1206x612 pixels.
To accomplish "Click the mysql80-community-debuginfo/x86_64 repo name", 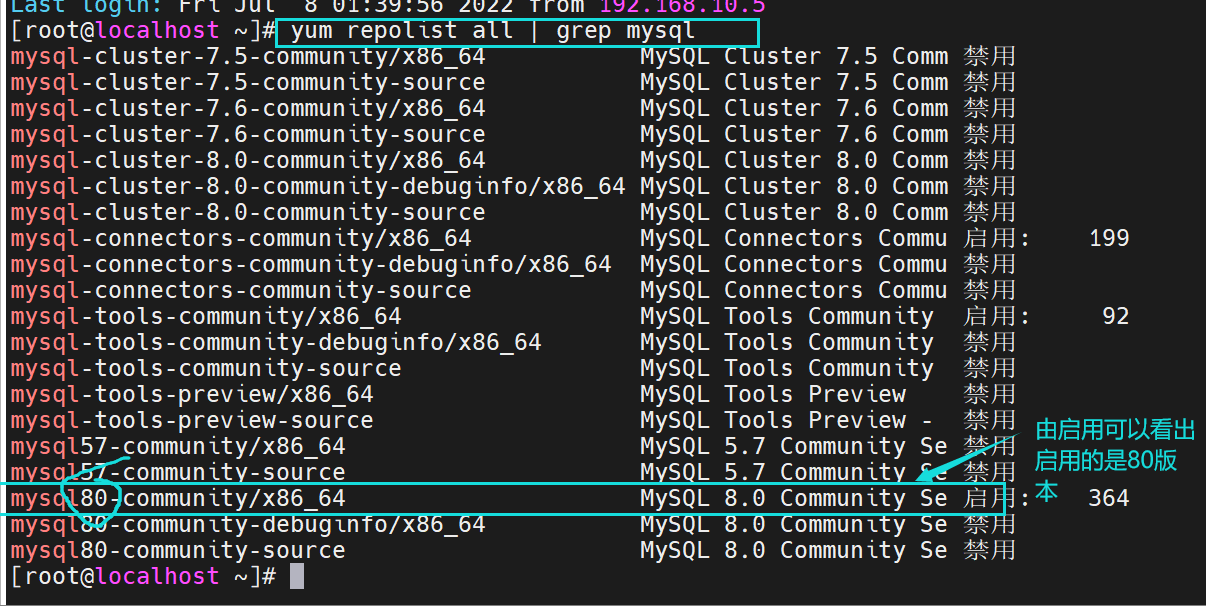I will coord(247,524).
